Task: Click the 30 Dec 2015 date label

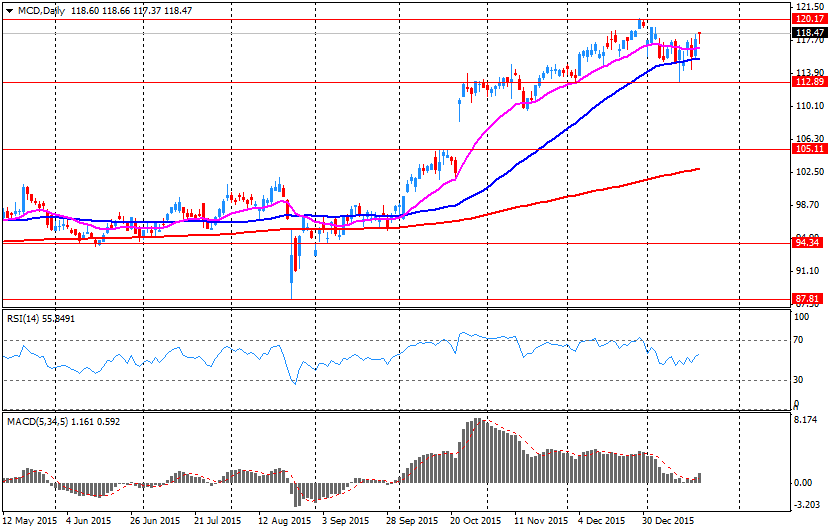Action: 668,521
